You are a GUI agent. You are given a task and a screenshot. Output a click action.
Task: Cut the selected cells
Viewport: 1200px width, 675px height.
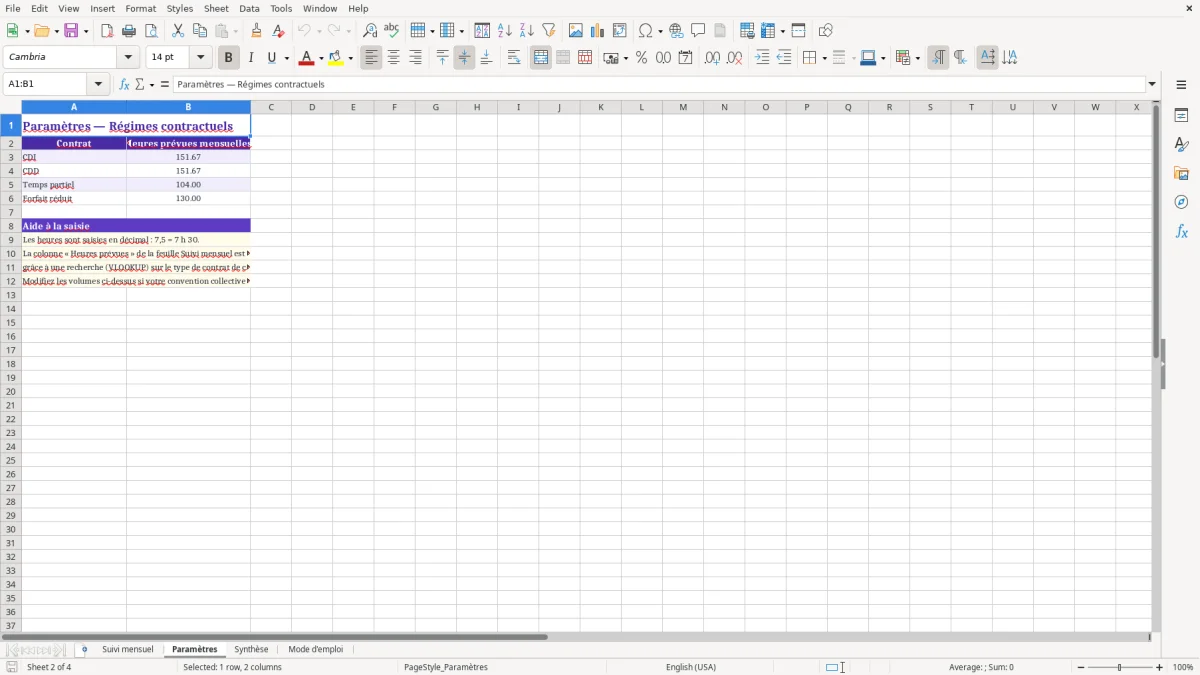click(x=178, y=31)
